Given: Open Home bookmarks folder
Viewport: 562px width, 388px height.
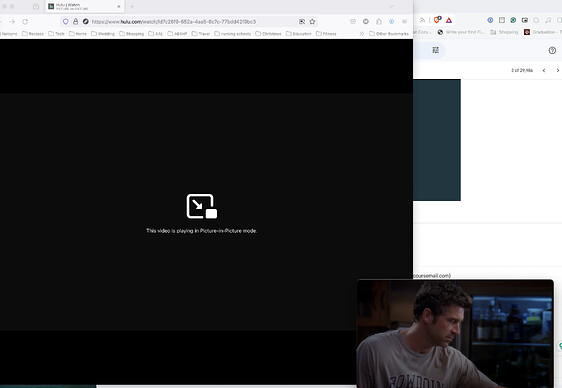Looking at the screenshot, I should pyautogui.click(x=78, y=34).
